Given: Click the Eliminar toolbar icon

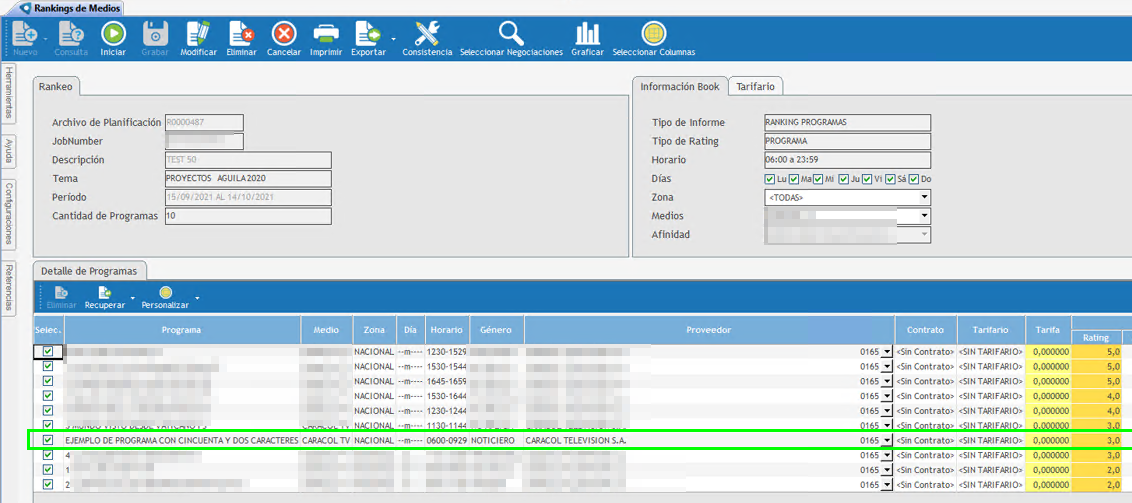Looking at the screenshot, I should click(241, 33).
